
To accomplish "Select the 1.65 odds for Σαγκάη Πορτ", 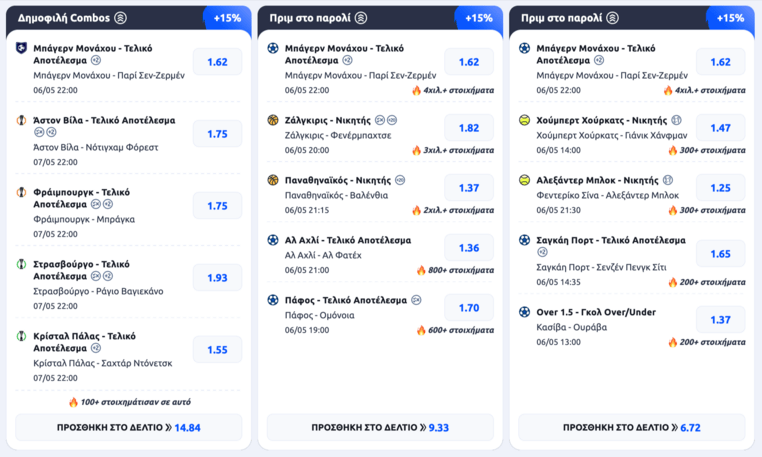I will (x=720, y=254).
